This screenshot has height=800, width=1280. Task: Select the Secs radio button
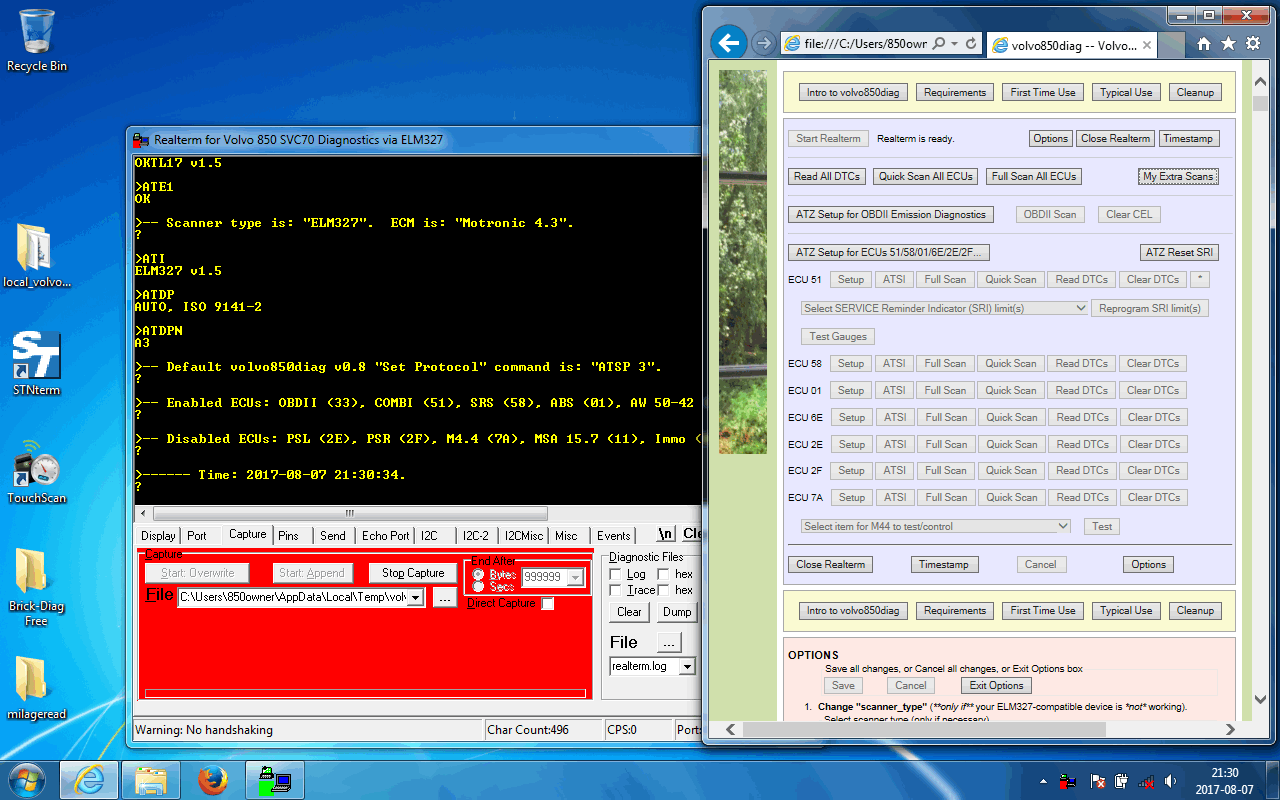click(479, 587)
